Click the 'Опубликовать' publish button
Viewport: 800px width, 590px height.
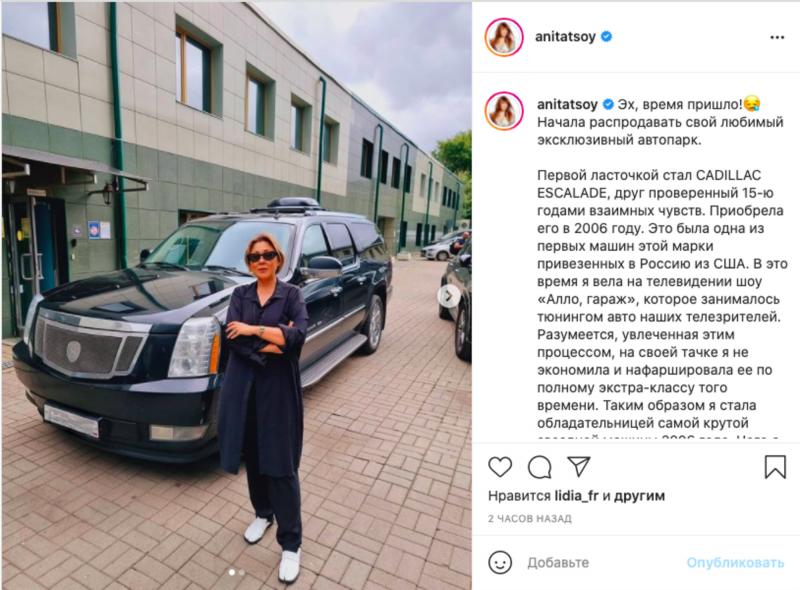coord(735,562)
